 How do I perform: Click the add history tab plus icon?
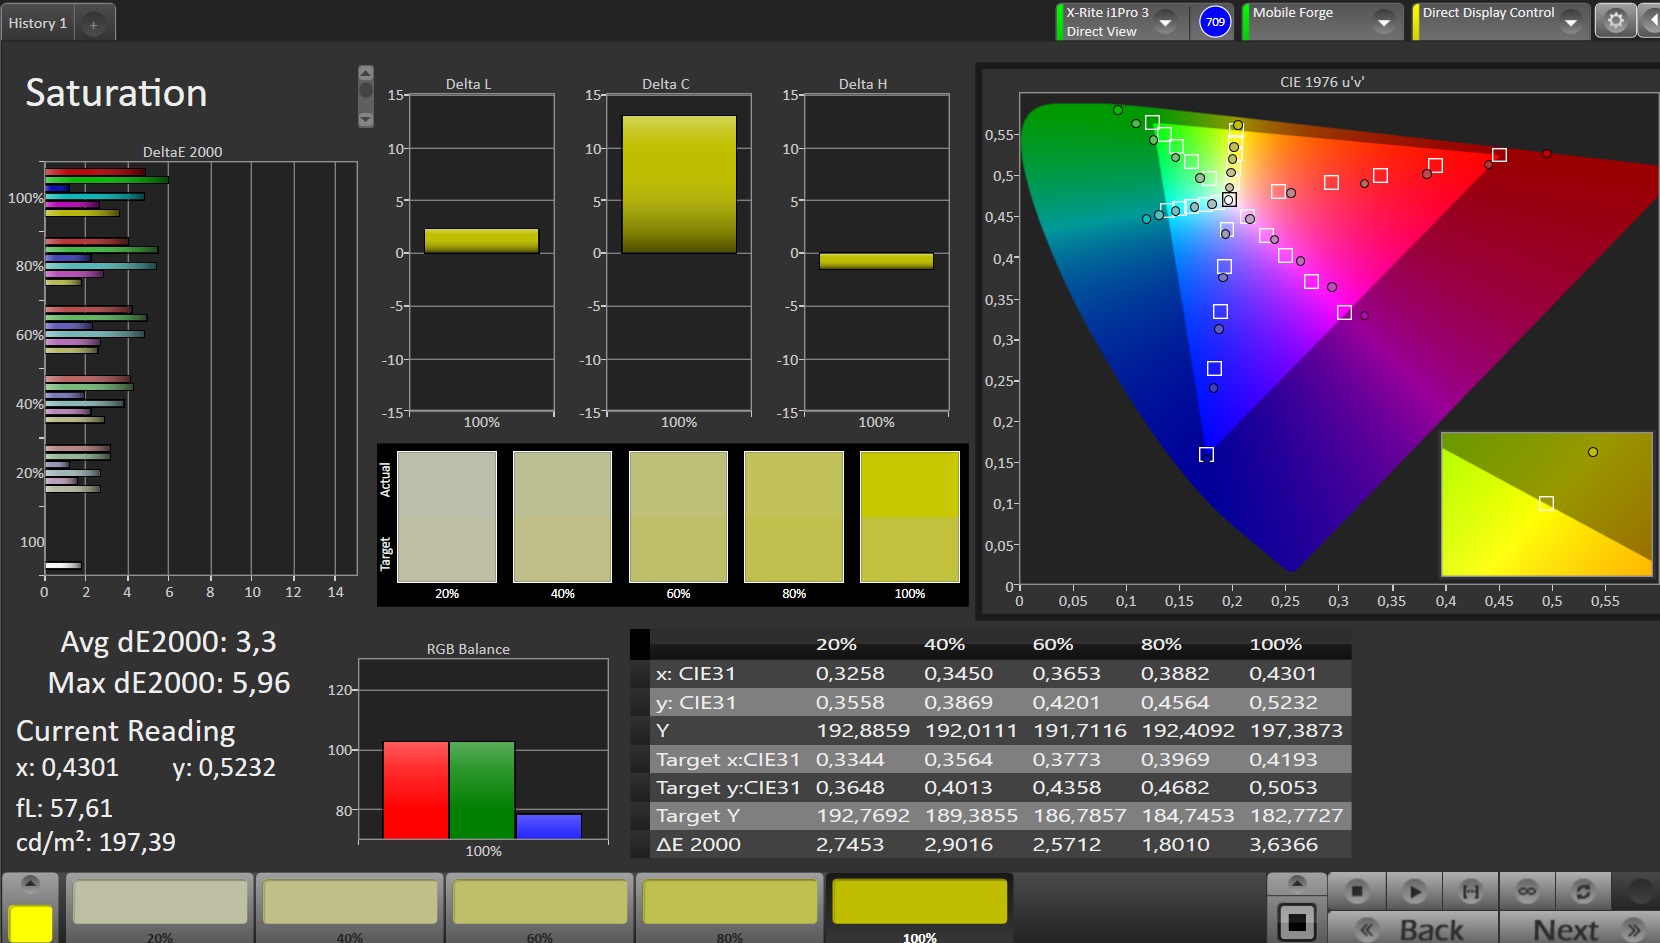(93, 24)
